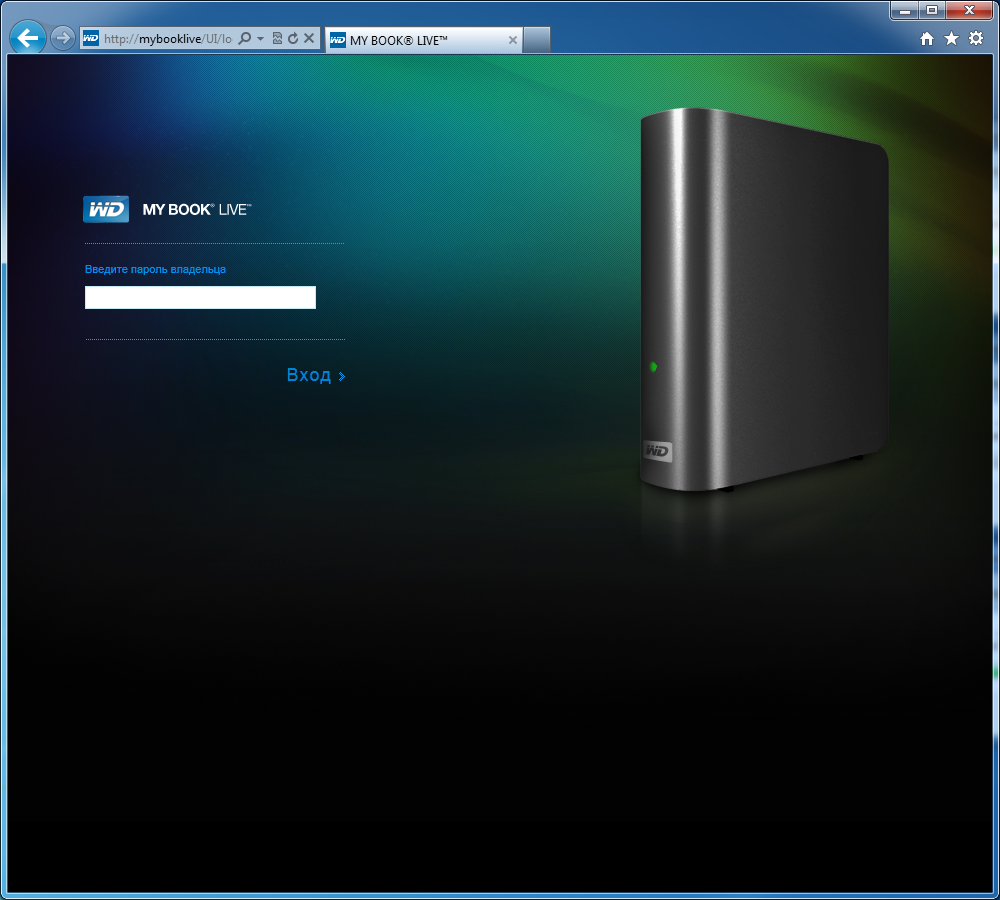Open a new blank browser tab

[537, 40]
